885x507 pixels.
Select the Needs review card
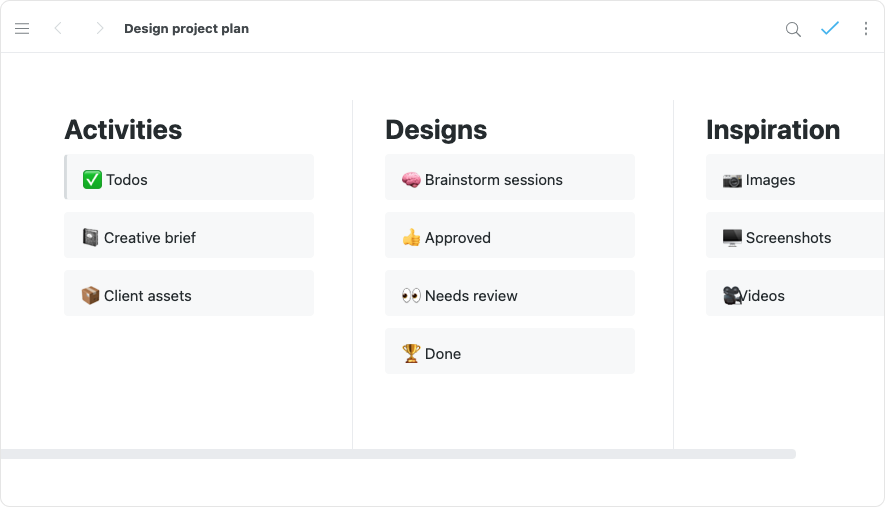(510, 294)
